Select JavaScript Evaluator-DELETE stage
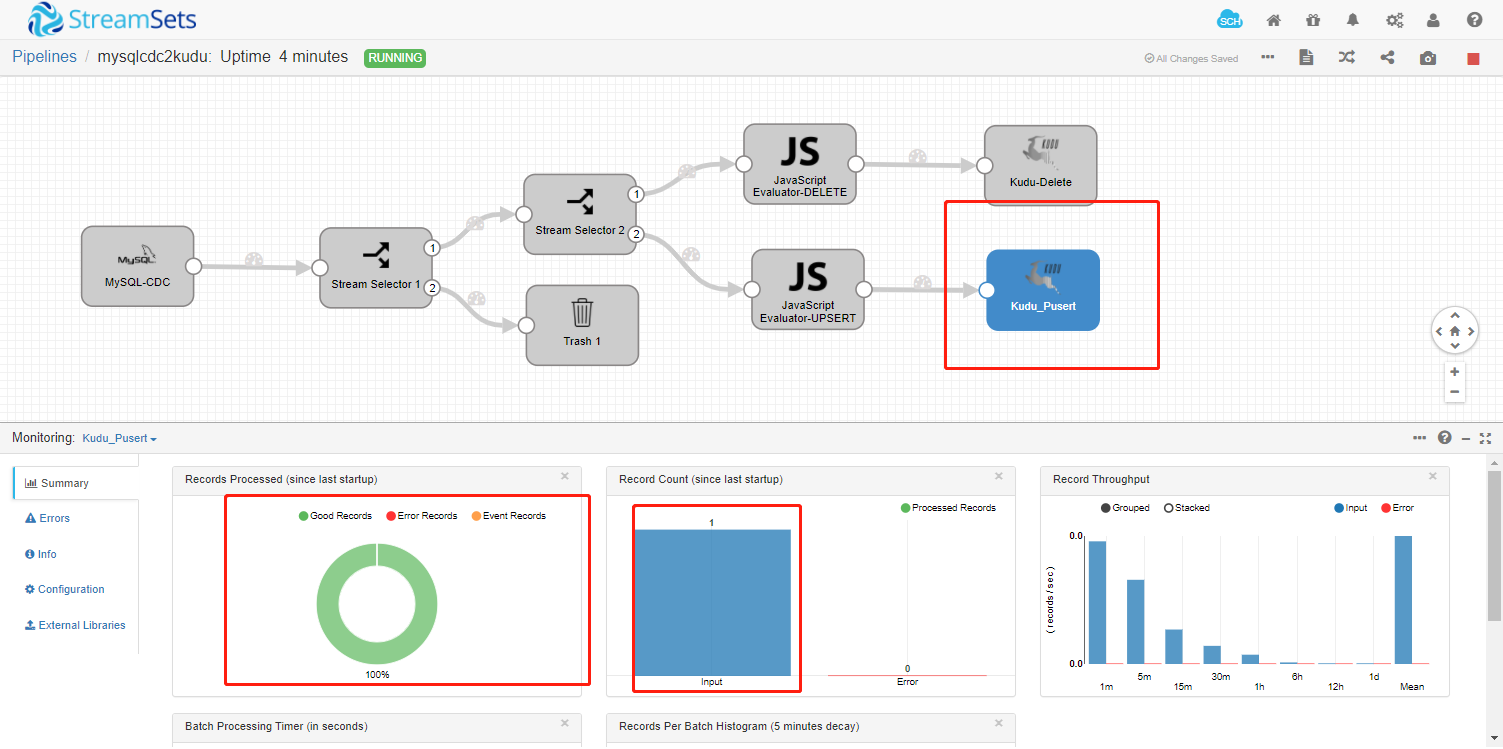 tap(800, 164)
